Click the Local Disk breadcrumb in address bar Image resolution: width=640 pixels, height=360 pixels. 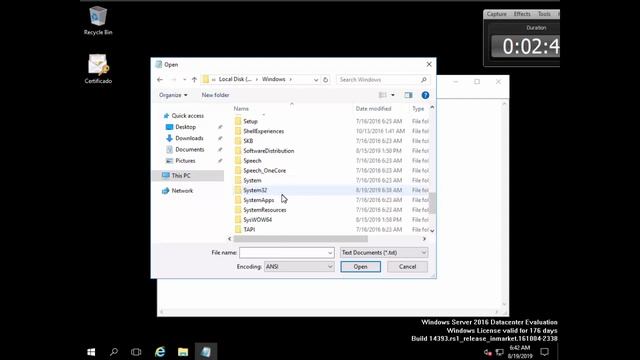235,79
